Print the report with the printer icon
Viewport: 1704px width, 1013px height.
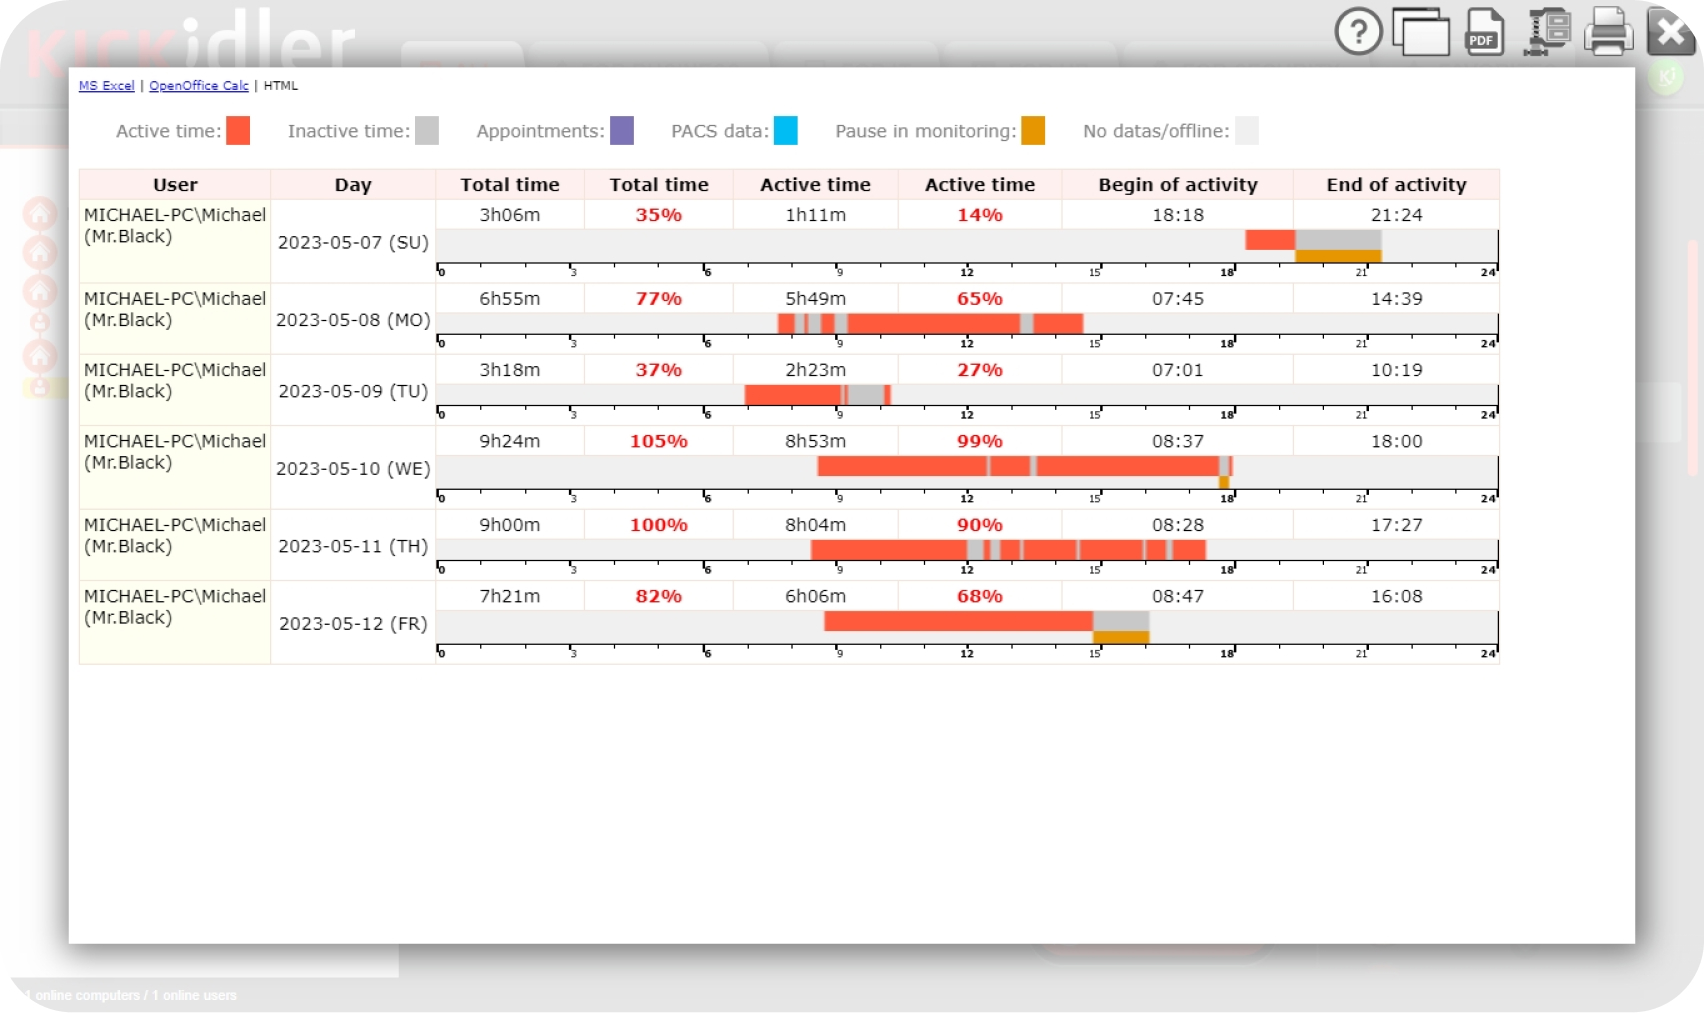(x=1608, y=32)
